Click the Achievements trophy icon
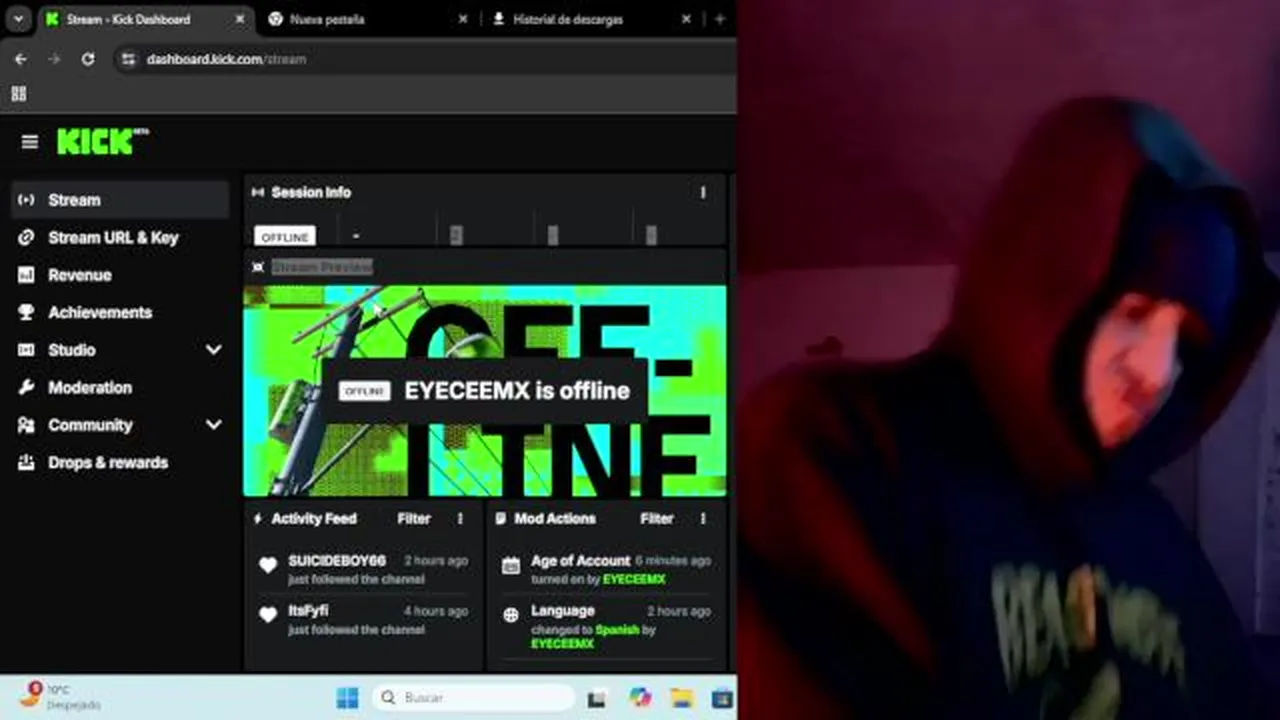The image size is (1280, 720). 26,312
